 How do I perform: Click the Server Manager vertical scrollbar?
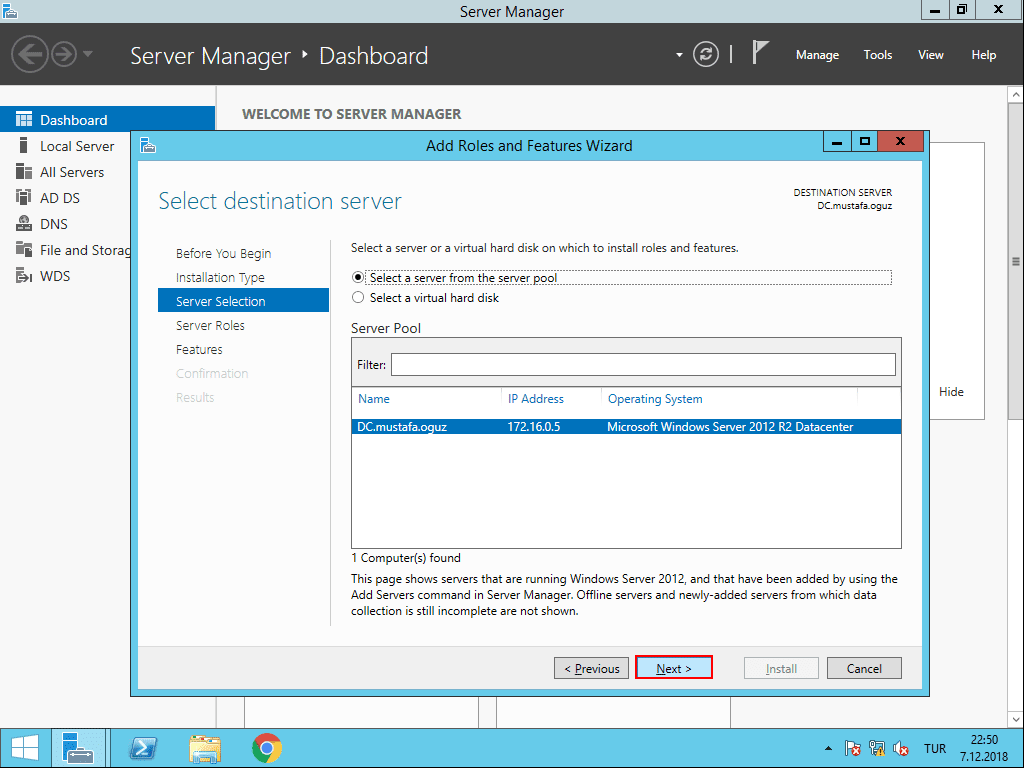[x=1016, y=261]
